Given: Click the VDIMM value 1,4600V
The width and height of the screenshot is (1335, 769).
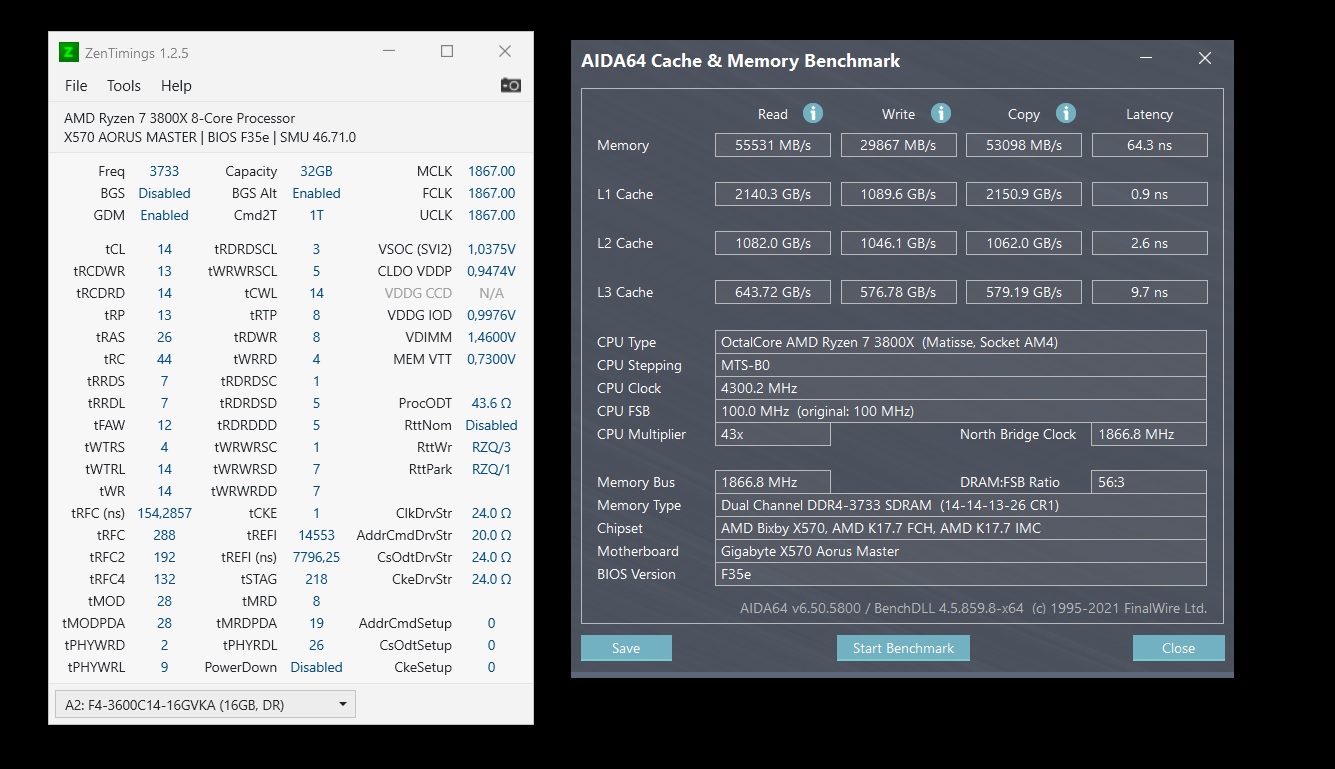Looking at the screenshot, I should tap(492, 337).
